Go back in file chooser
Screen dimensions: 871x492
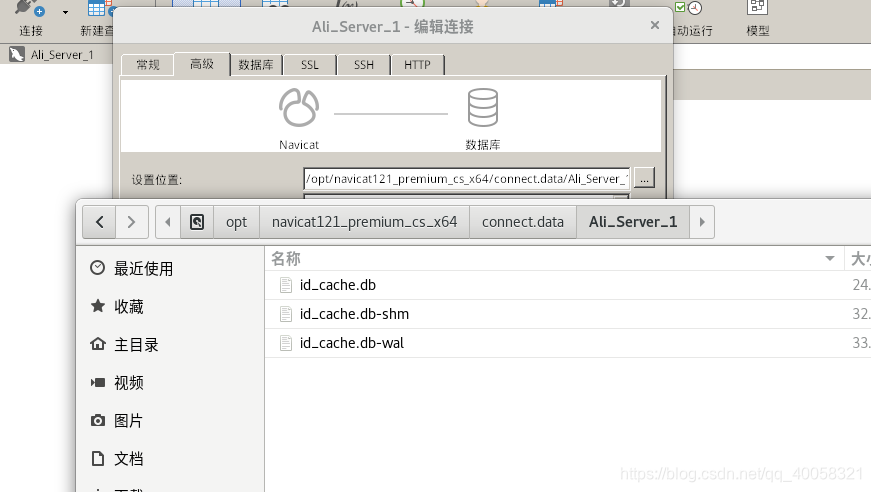pyautogui.click(x=99, y=222)
